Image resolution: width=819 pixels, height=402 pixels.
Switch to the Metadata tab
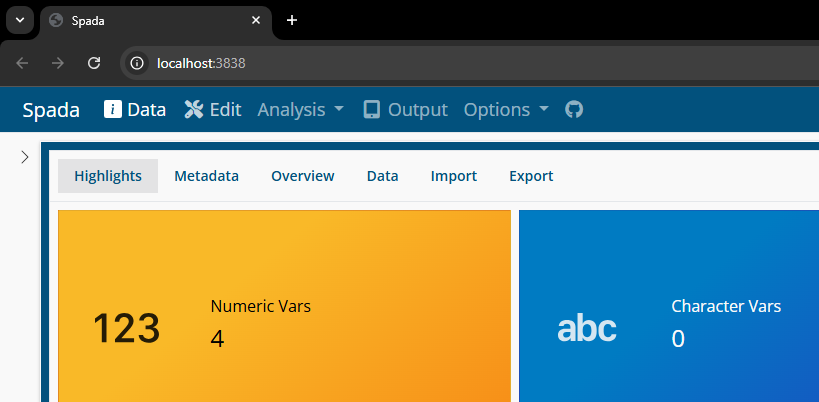(206, 176)
